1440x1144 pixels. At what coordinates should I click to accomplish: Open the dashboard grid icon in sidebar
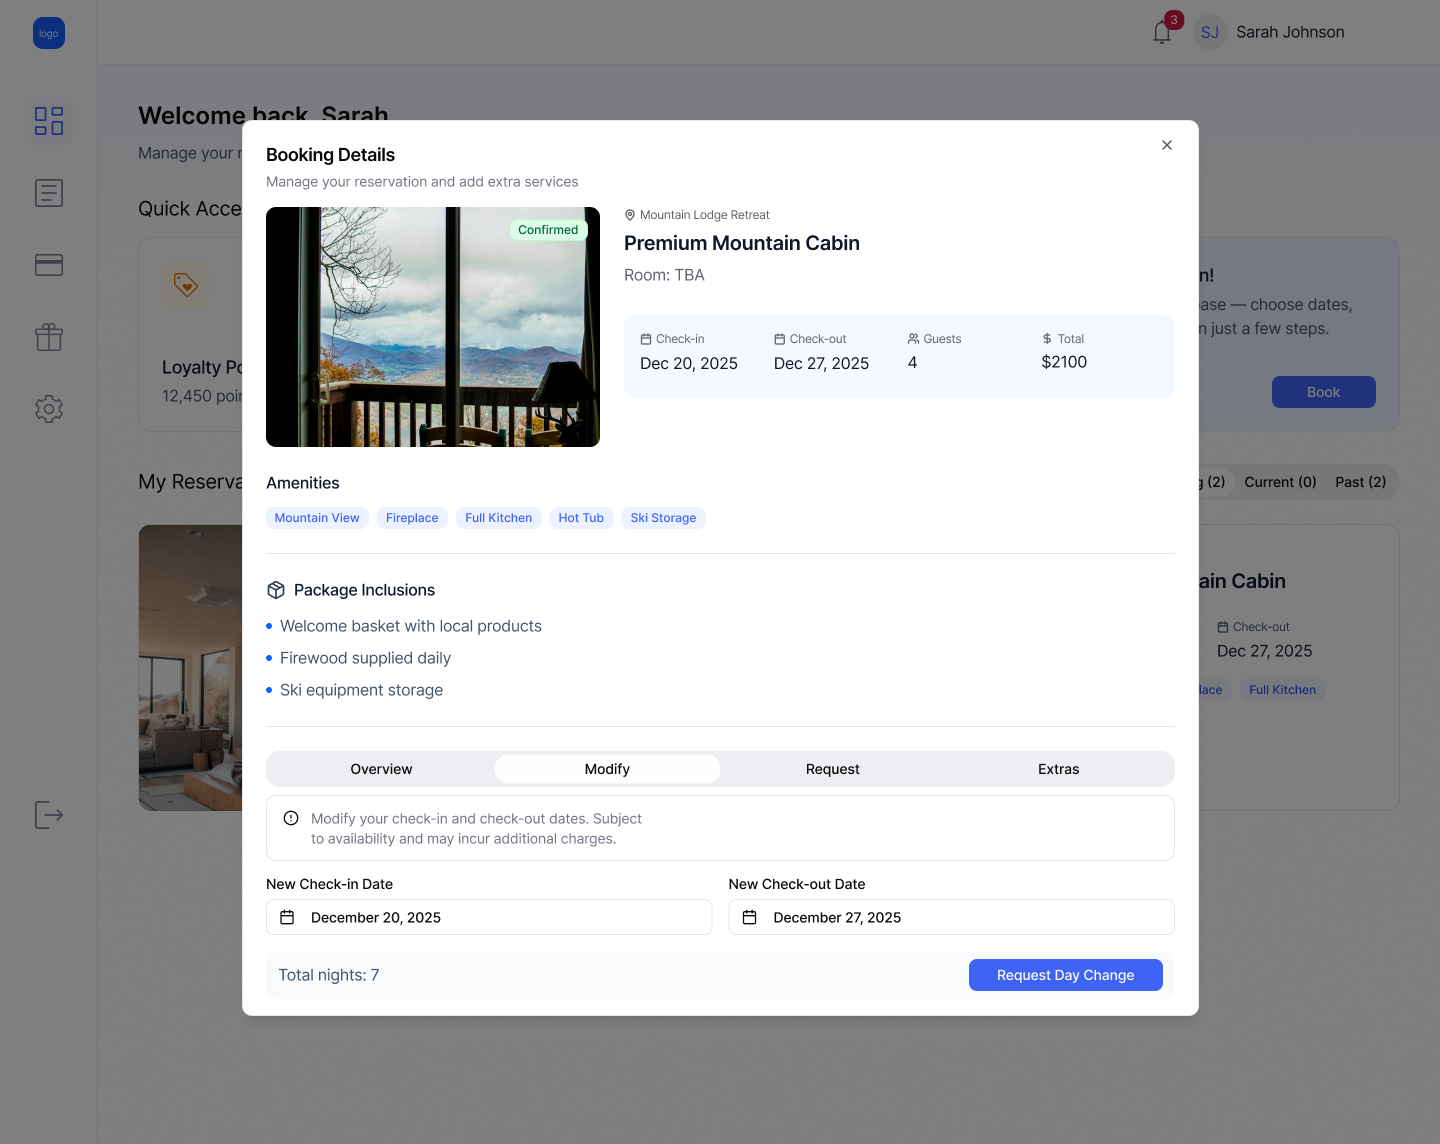click(49, 121)
